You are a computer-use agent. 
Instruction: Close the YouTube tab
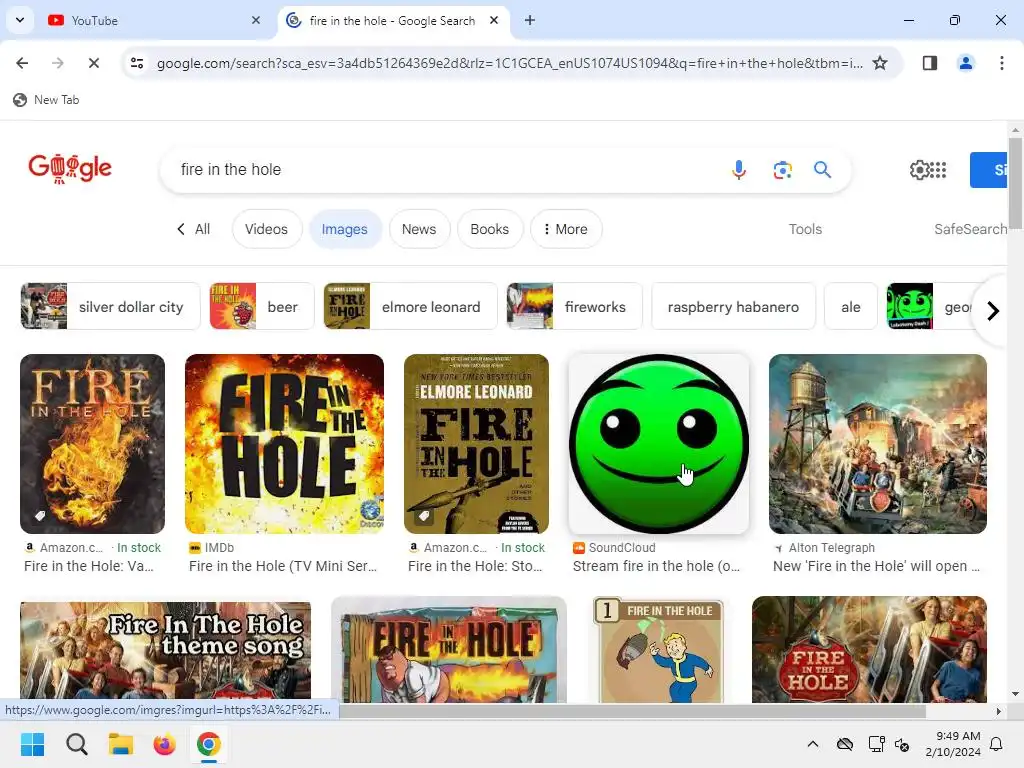click(x=255, y=20)
